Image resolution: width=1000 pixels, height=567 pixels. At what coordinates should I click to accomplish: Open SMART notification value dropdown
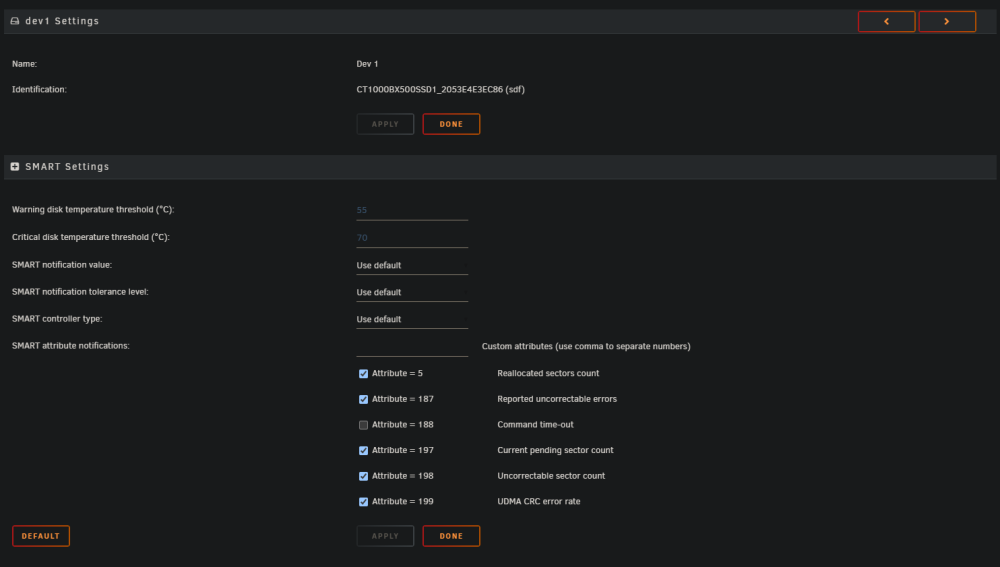click(412, 265)
